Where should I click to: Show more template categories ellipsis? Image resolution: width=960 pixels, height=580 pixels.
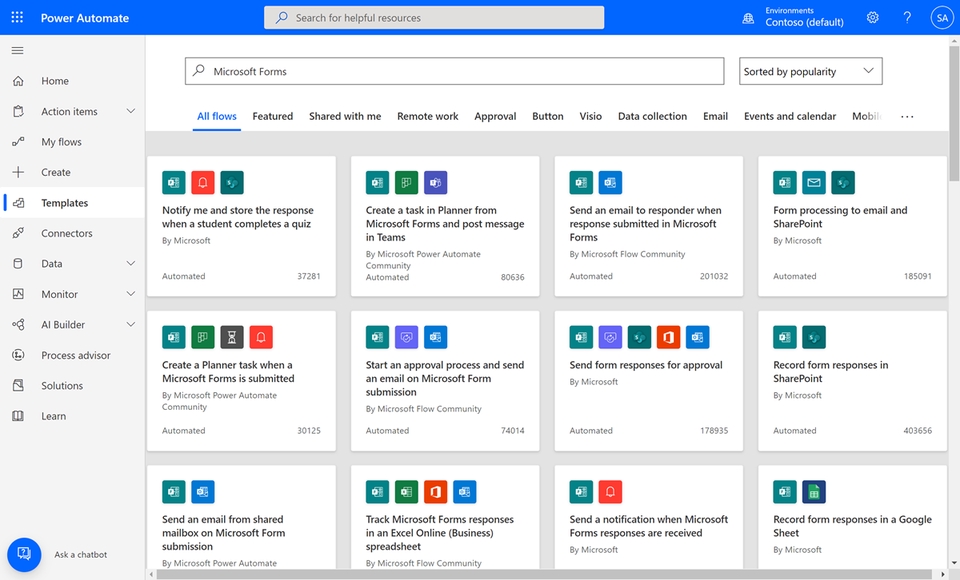[907, 116]
